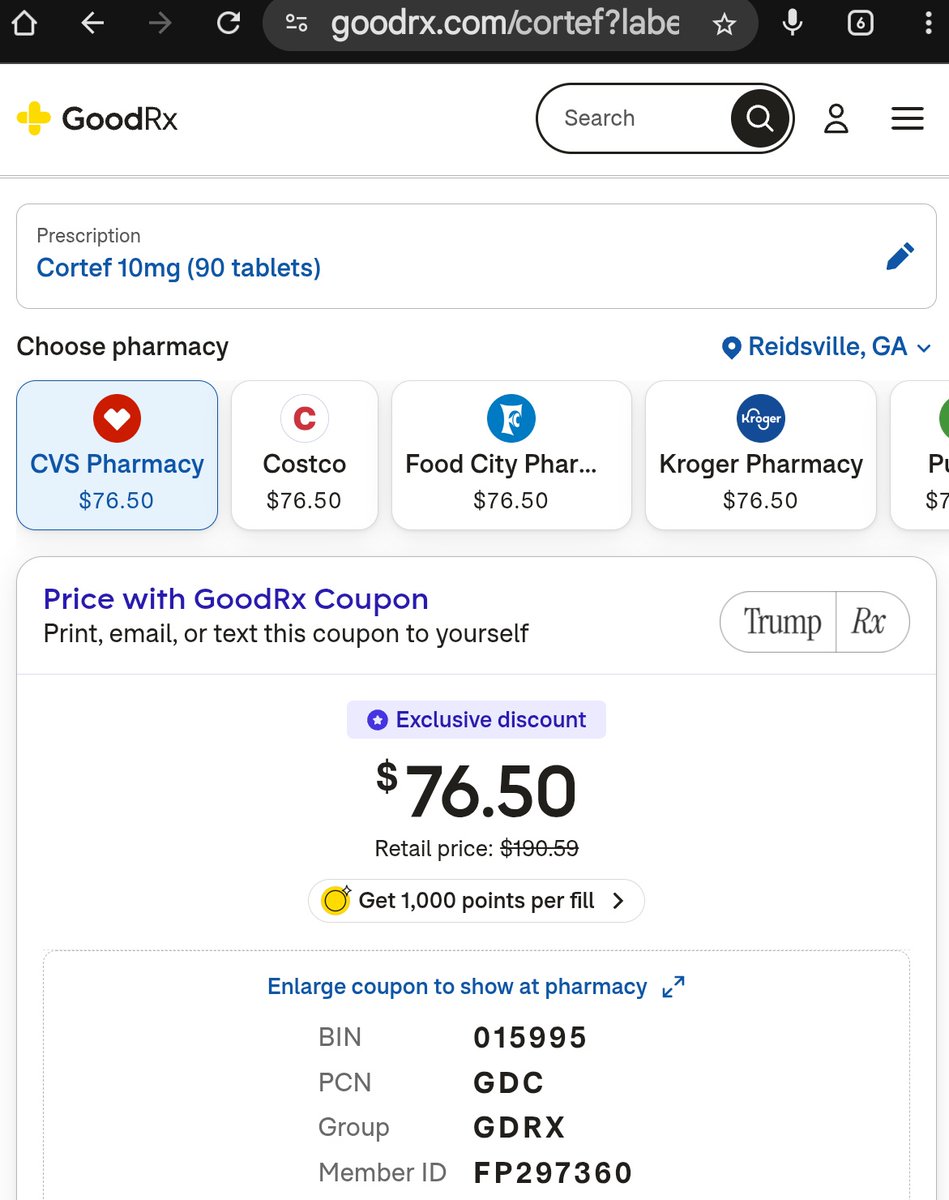Open Get 1,000 points per fill
The height and width of the screenshot is (1200, 949).
[x=476, y=900]
